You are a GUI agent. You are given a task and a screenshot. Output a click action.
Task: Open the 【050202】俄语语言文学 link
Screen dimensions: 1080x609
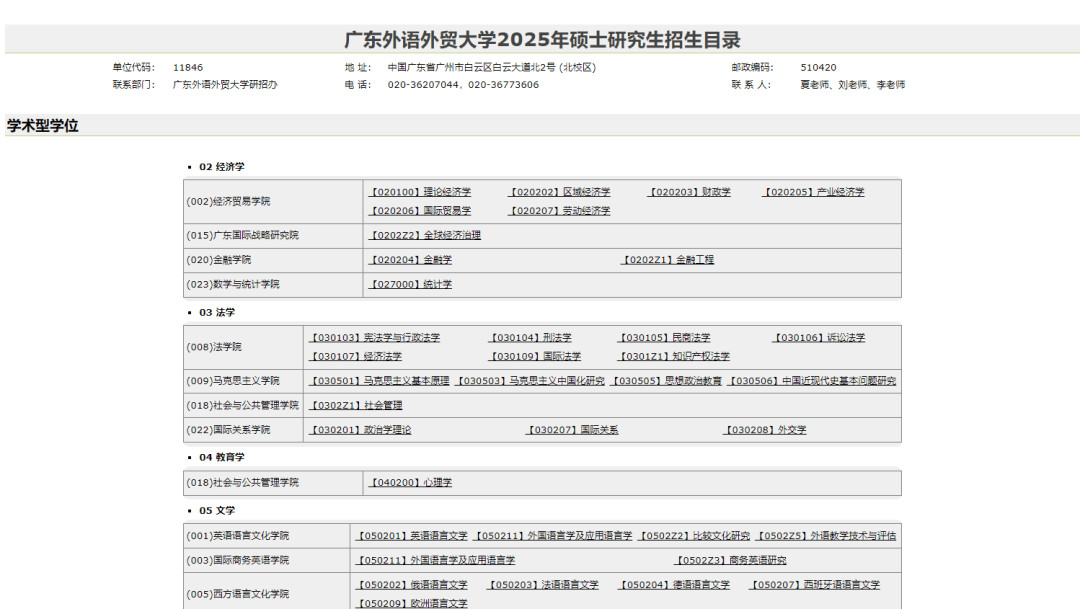[411, 585]
